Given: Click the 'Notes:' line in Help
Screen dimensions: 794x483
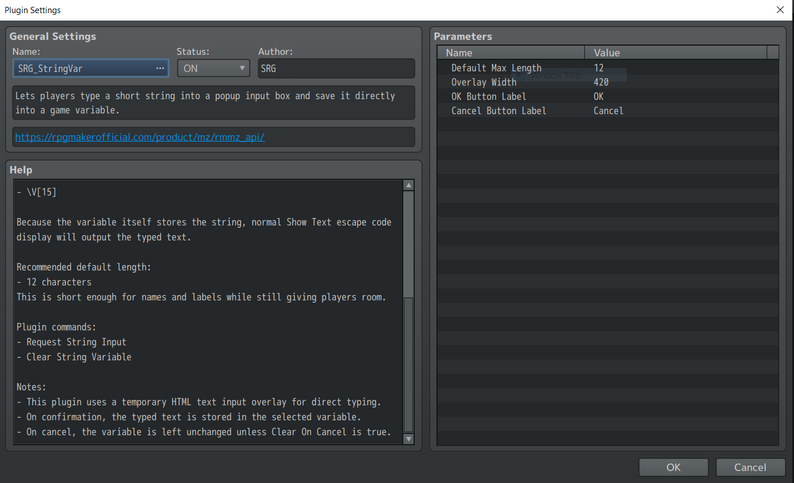Looking at the screenshot, I should coord(31,387).
